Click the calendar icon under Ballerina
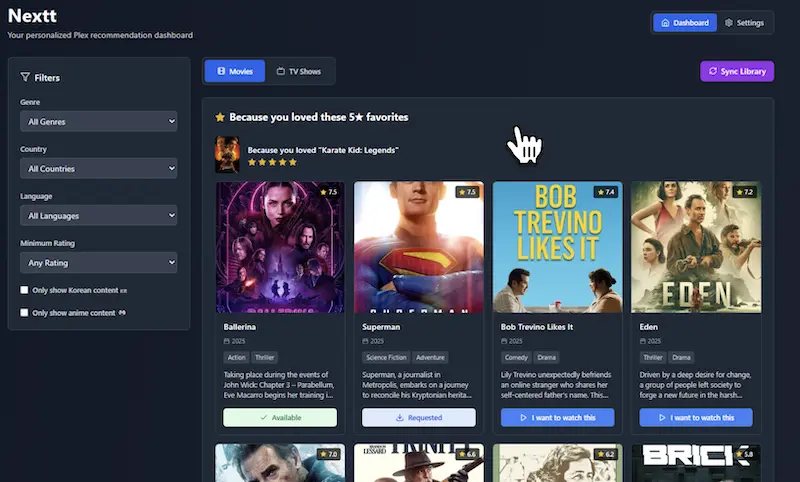Viewport: 800px width, 482px height. [x=227, y=341]
